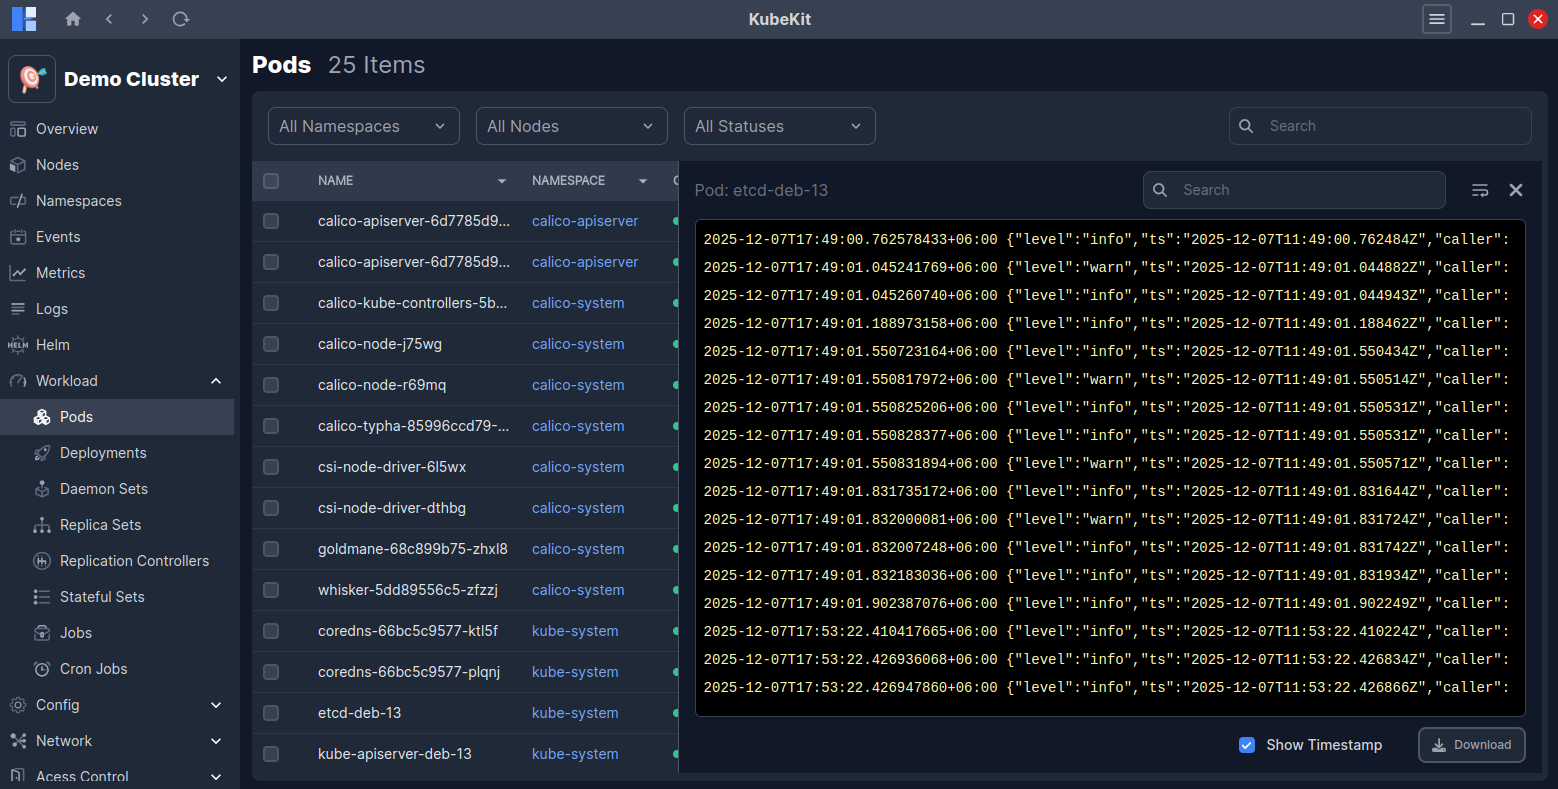
Task: Disable the Show Timestamp checkbox
Action: pyautogui.click(x=1246, y=744)
